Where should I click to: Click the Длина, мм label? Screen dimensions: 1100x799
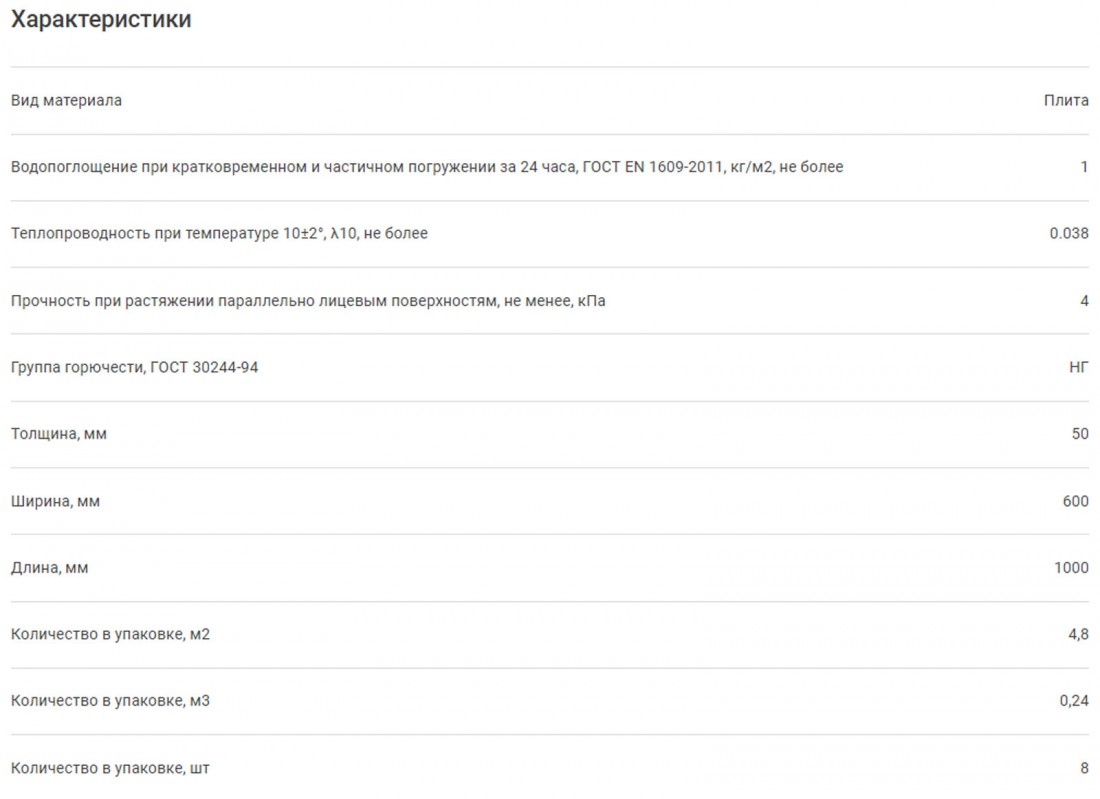(49, 568)
